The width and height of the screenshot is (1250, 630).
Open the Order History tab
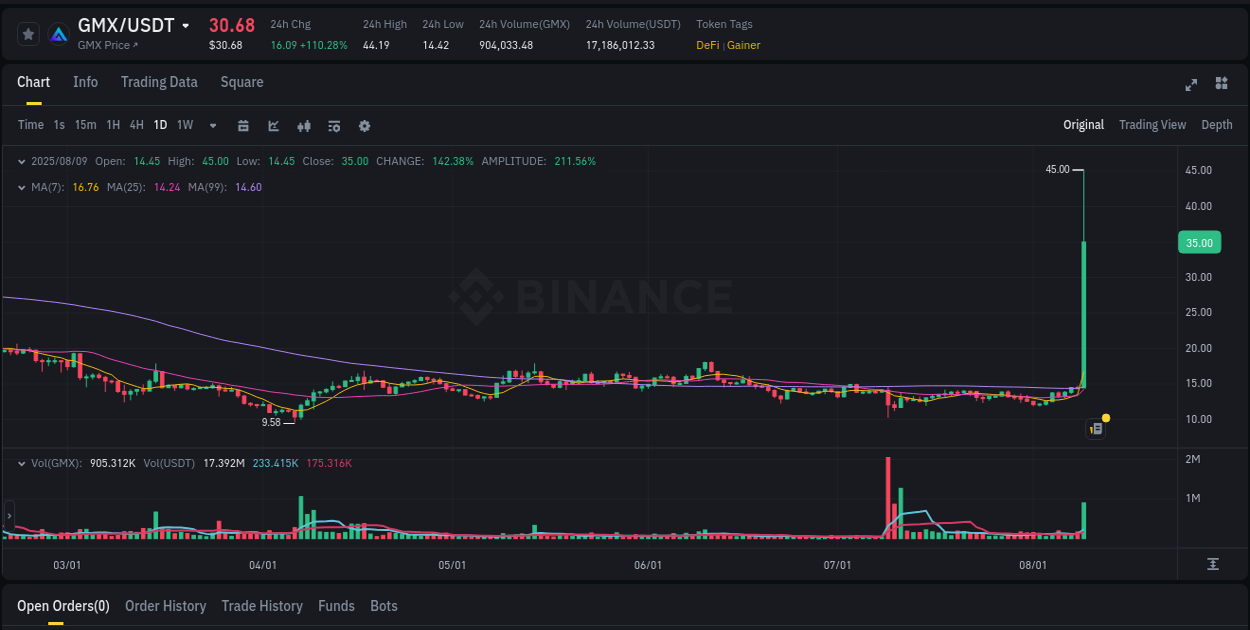165,606
